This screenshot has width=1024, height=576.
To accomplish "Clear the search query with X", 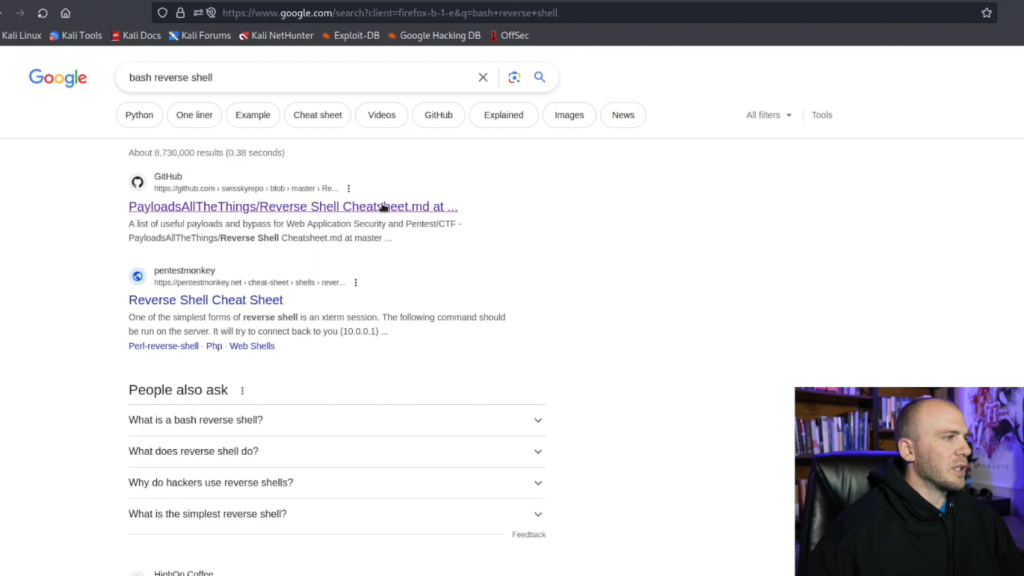I will tap(483, 77).
